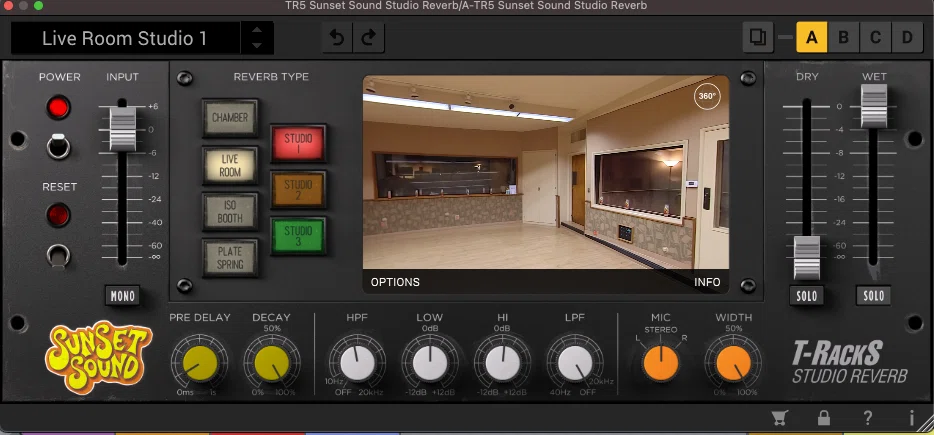Click the undo arrow icon
This screenshot has height=435, width=934.
tap(337, 38)
